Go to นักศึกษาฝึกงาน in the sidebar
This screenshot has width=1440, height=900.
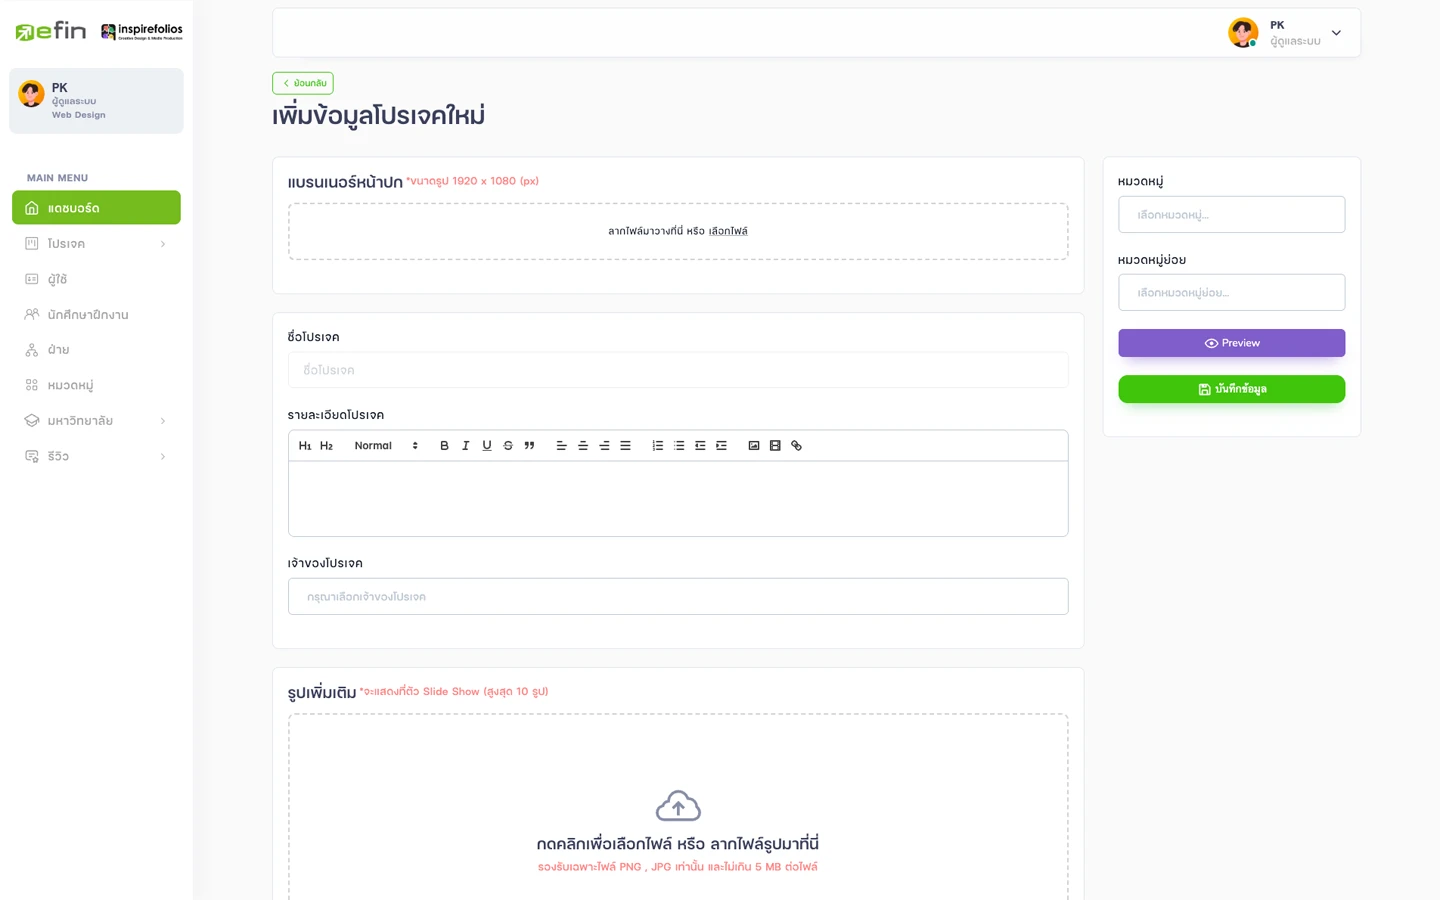coord(88,315)
